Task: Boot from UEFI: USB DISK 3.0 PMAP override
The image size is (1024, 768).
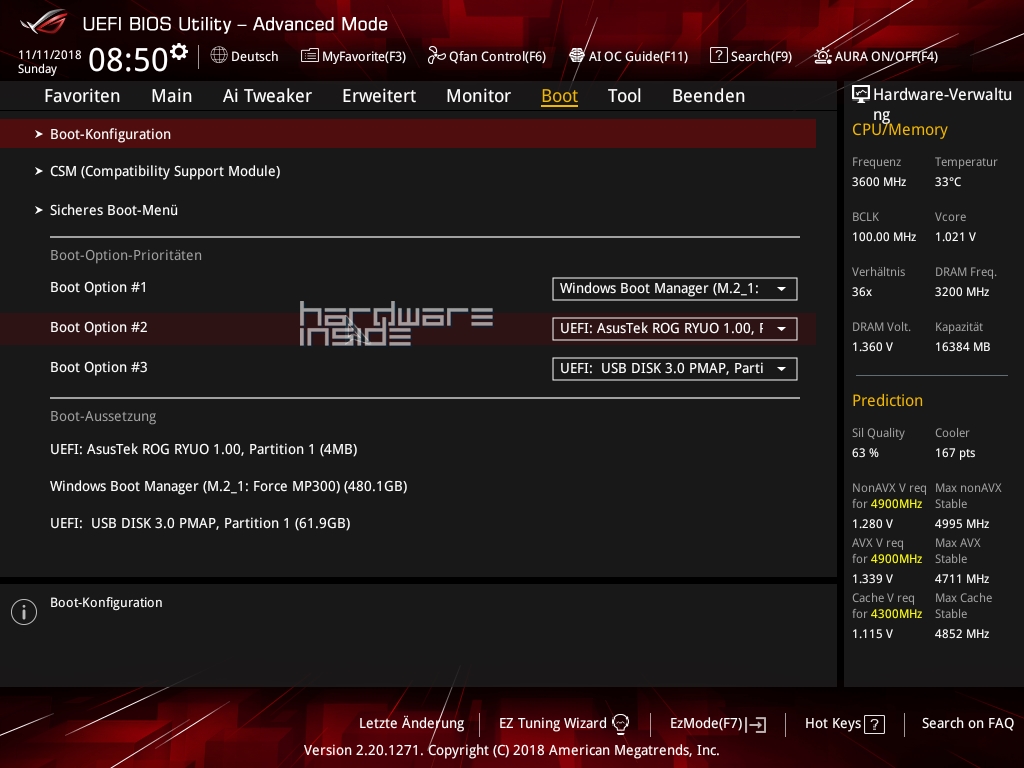Action: point(200,523)
